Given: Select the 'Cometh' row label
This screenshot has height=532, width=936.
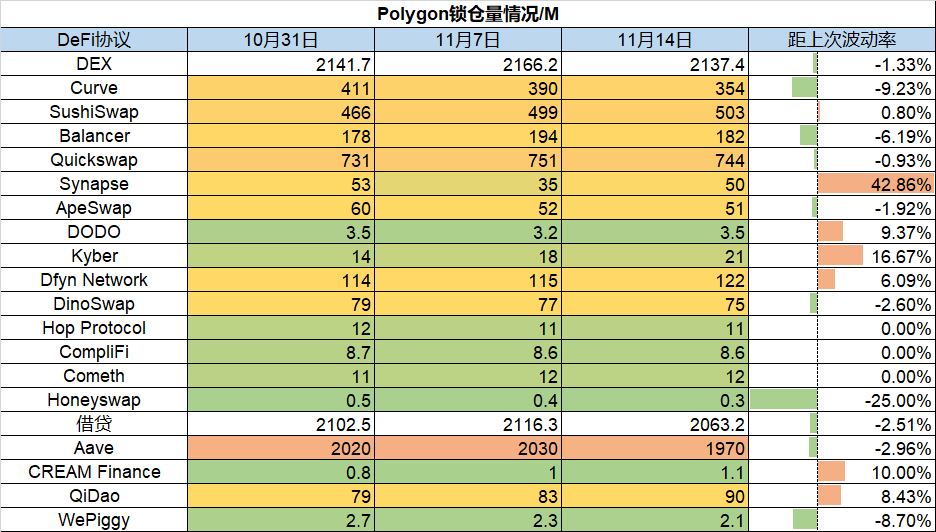Looking at the screenshot, I should coord(94,376).
